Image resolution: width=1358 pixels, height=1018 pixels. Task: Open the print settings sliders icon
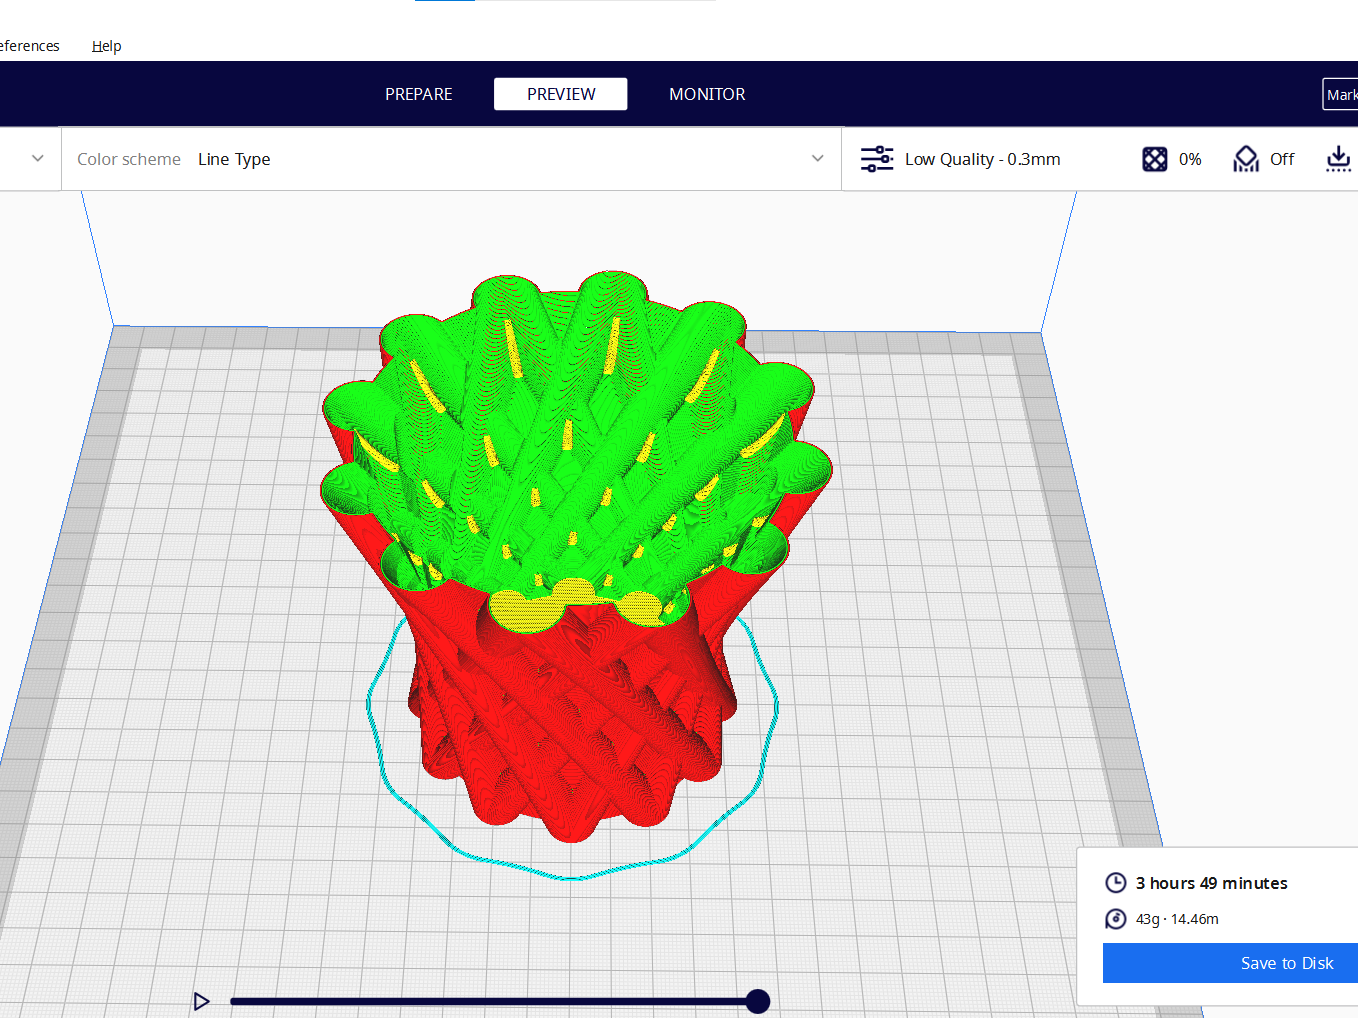click(x=877, y=159)
